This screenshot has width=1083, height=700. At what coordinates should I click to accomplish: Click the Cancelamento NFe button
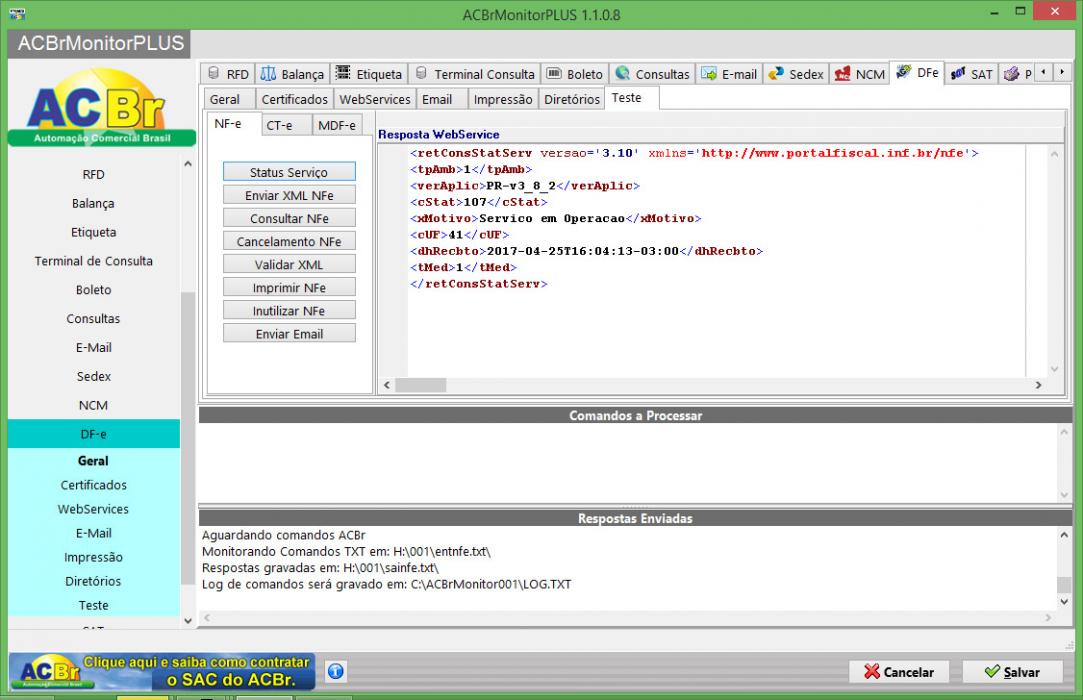[289, 241]
